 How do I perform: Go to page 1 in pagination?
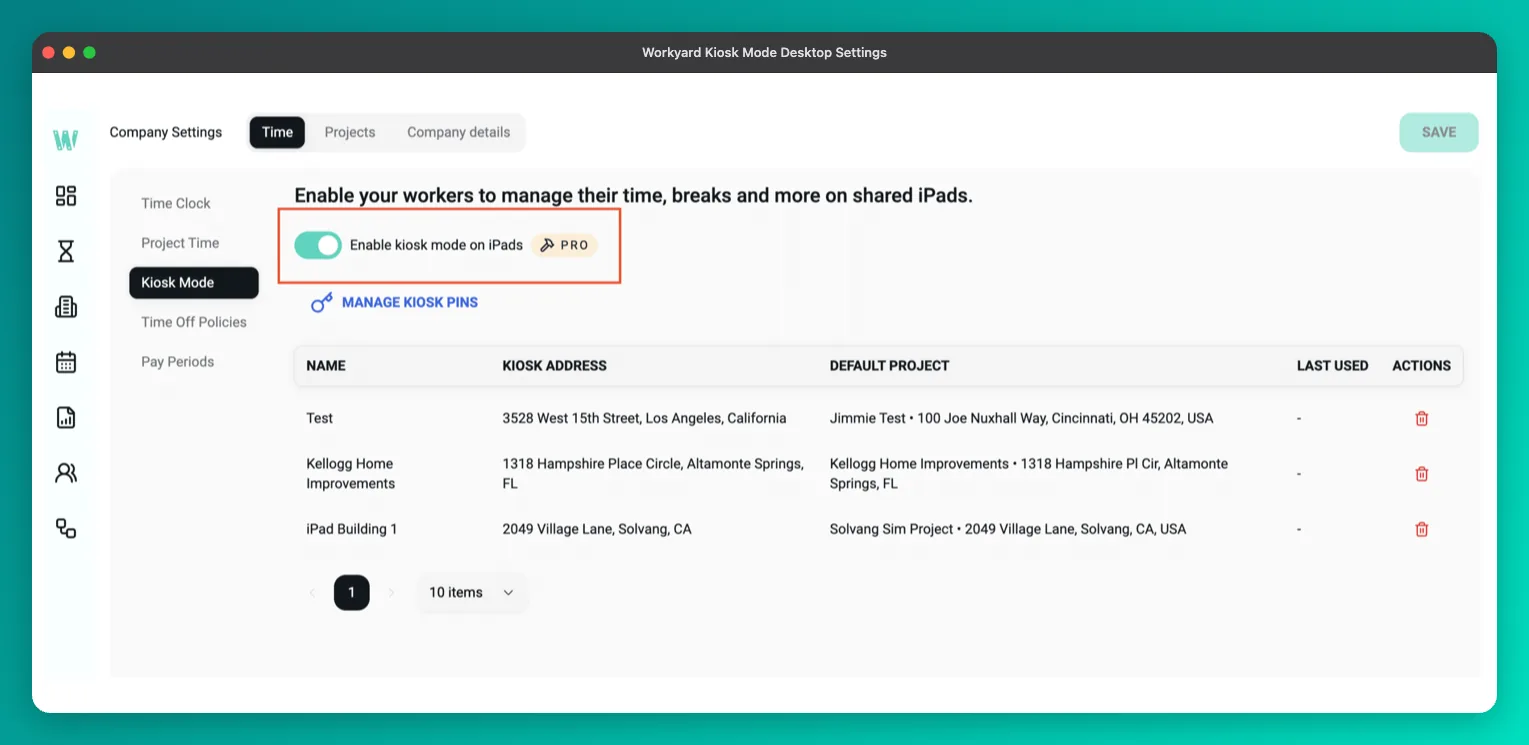[351, 592]
